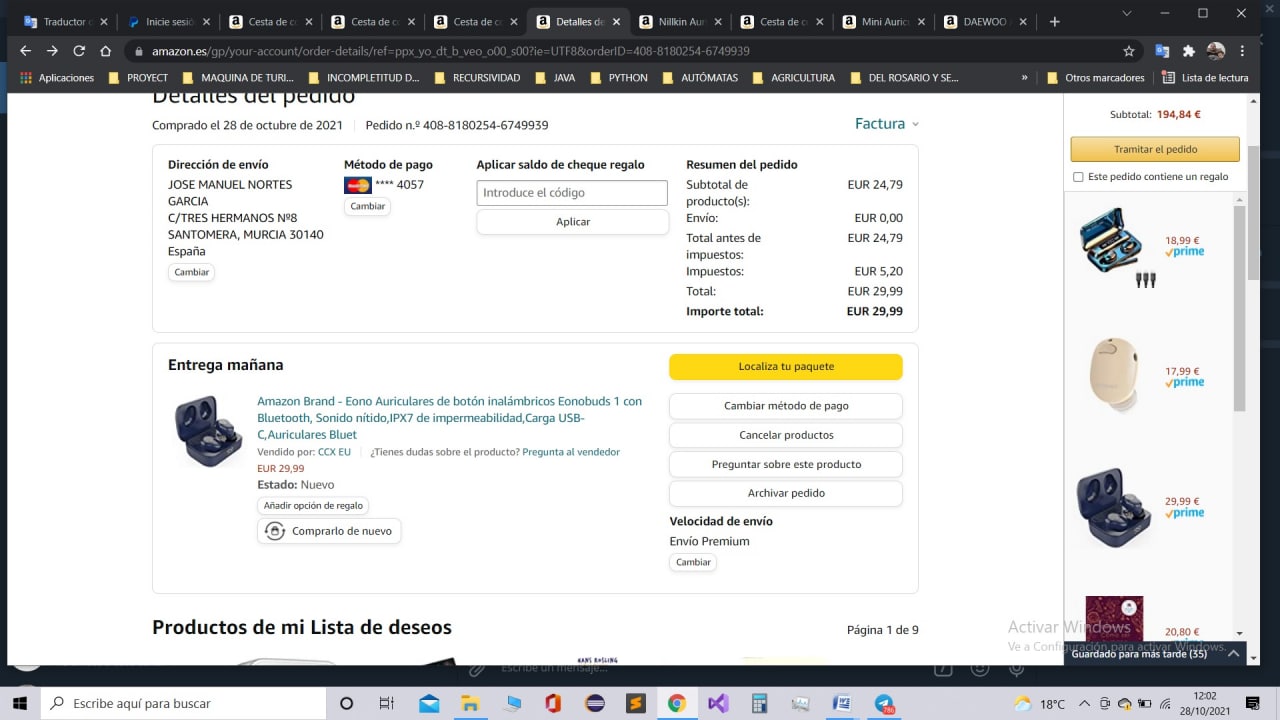Check 'Este pedido contiene un regalo' box
The width and height of the screenshot is (1280, 720).
(x=1078, y=177)
